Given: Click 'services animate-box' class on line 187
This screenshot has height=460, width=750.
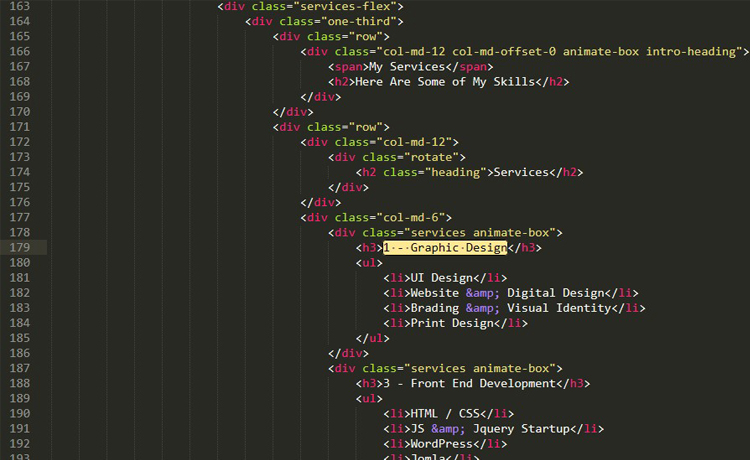Looking at the screenshot, I should [x=480, y=369].
